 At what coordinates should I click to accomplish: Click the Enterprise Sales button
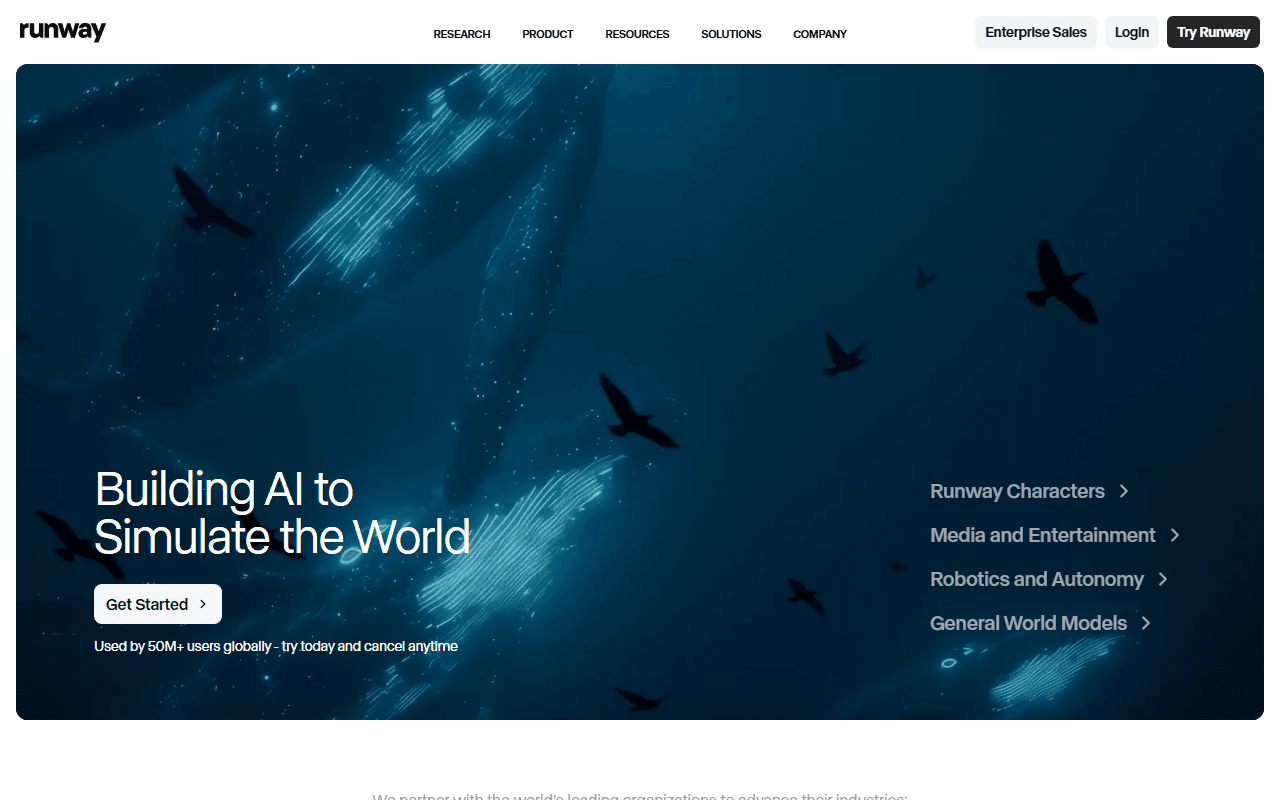[1036, 32]
